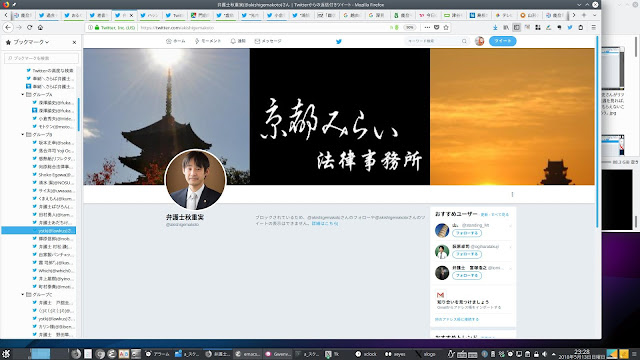Save page to Pocket
Image resolution: width=640 pixels, height=360 pixels.
point(436,27)
